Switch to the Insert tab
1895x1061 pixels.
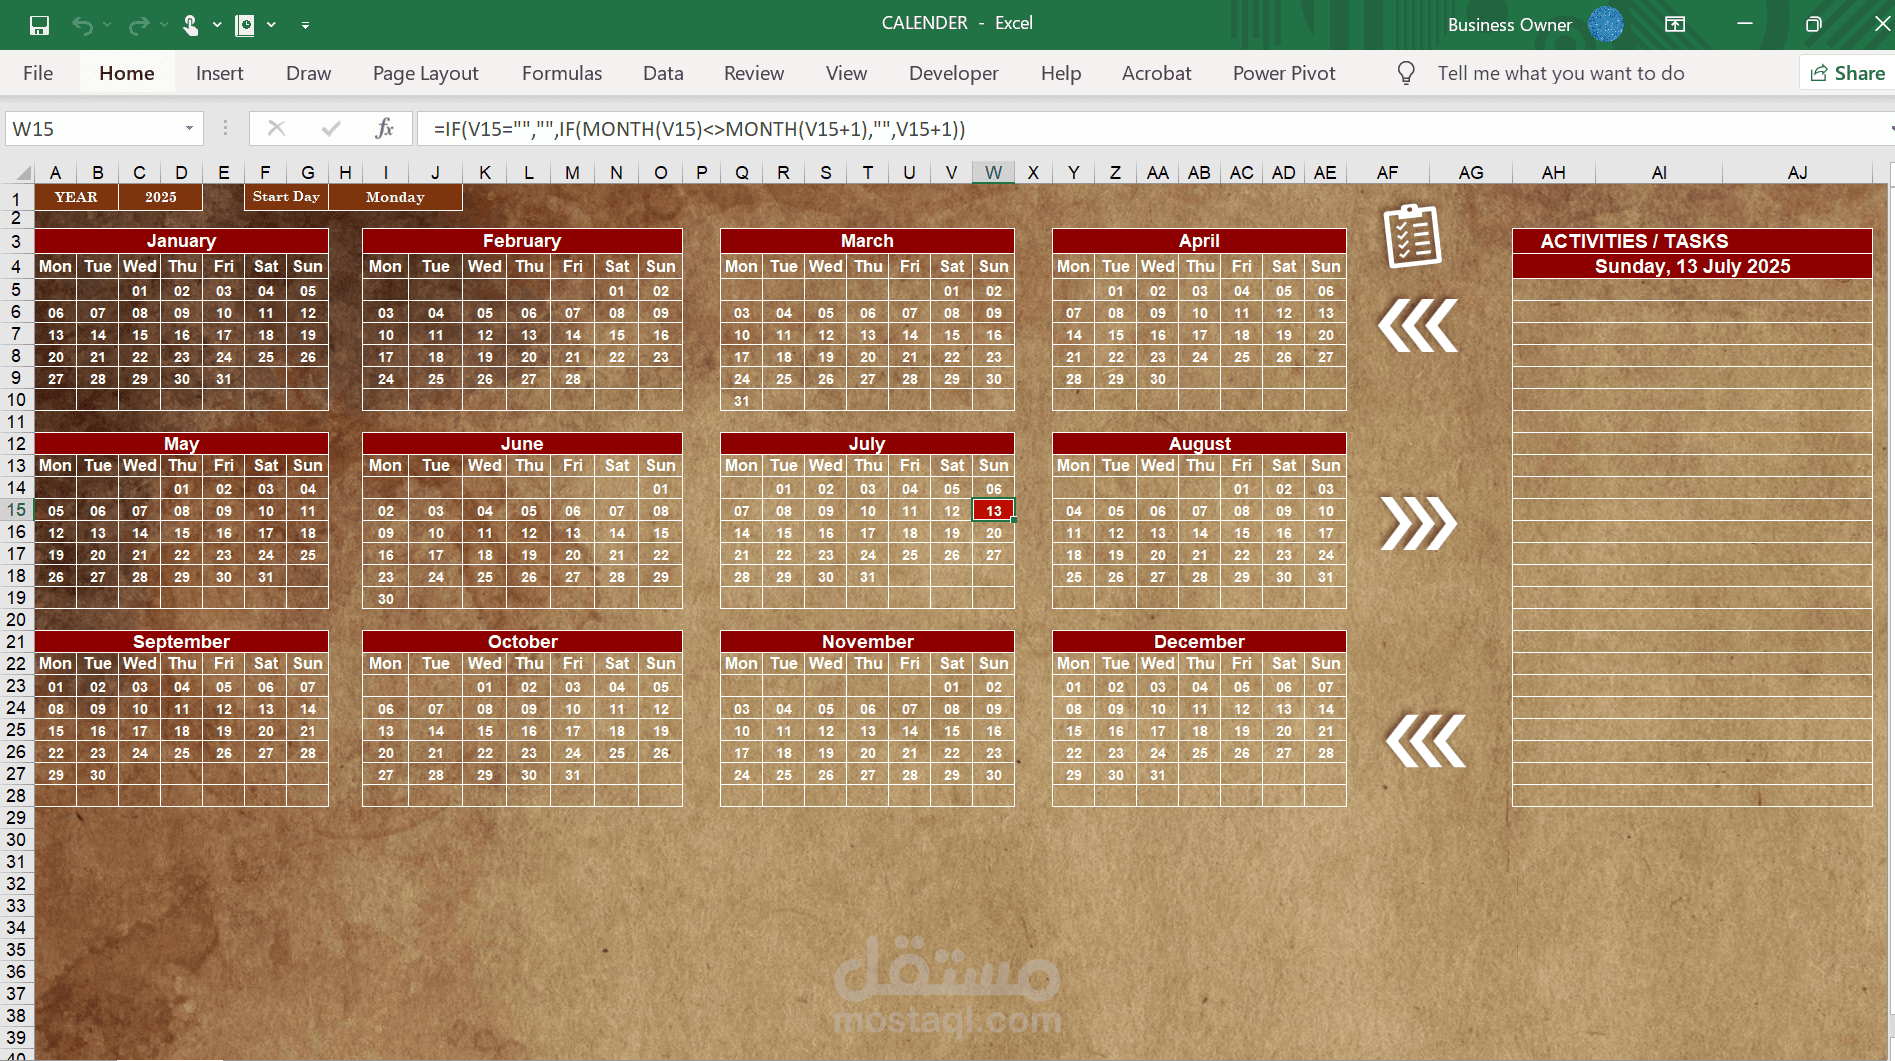[x=219, y=73]
